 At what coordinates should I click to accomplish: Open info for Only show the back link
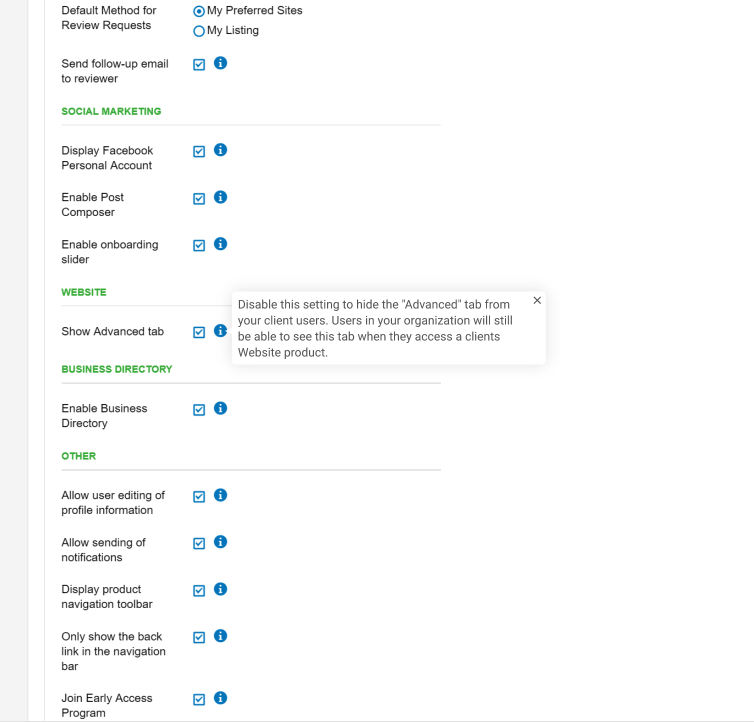tap(220, 636)
